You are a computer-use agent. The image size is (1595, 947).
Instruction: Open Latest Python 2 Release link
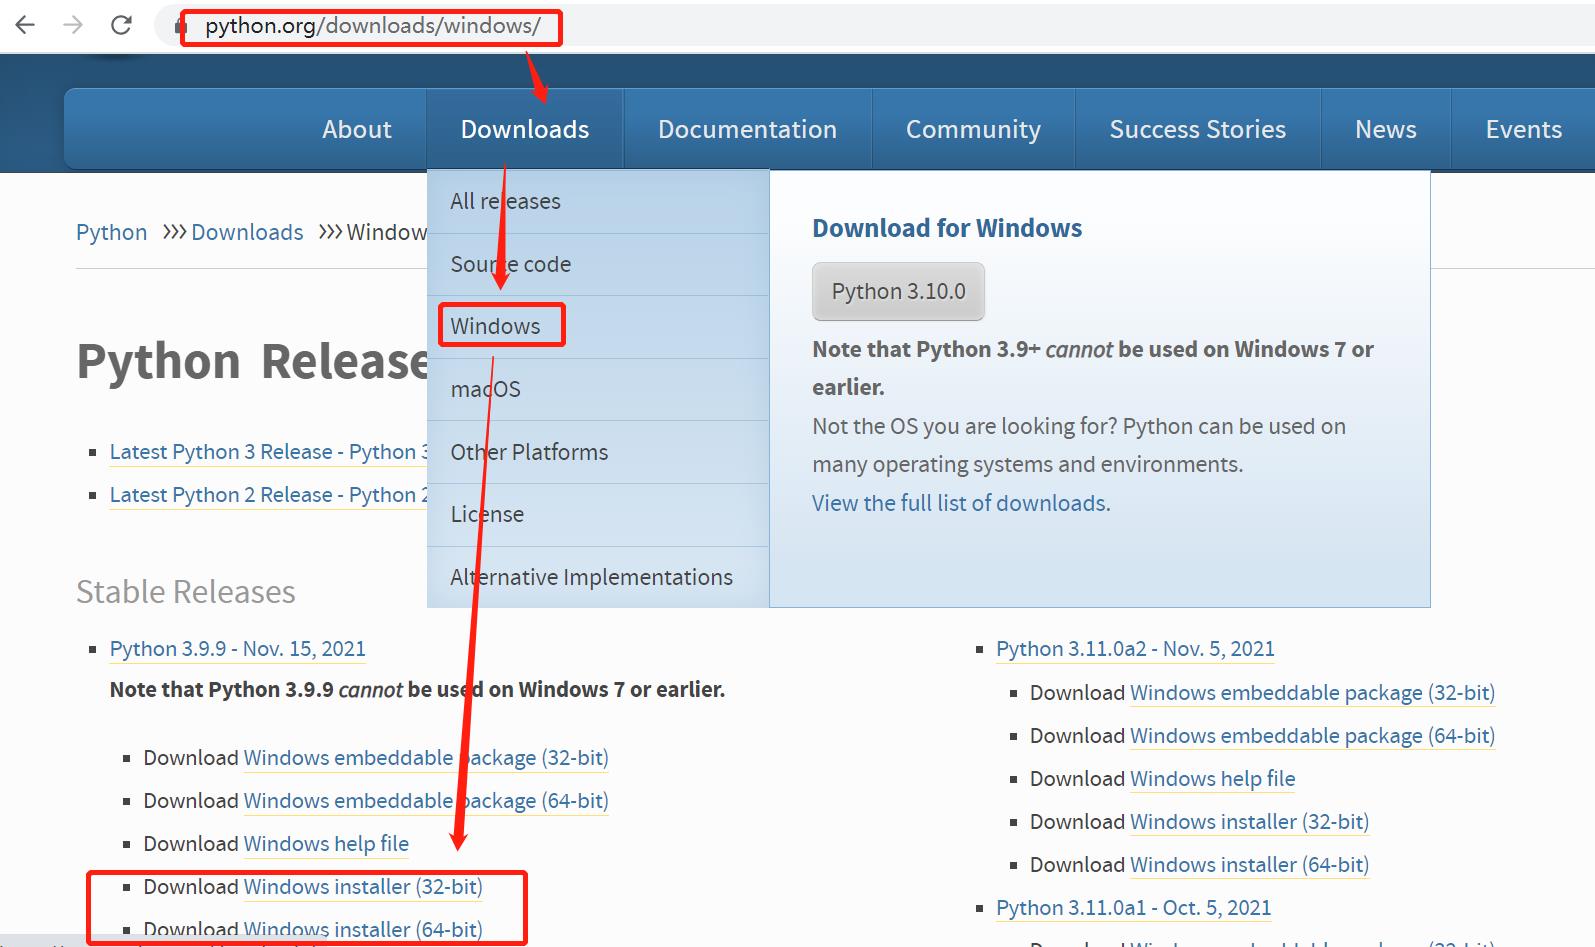268,495
